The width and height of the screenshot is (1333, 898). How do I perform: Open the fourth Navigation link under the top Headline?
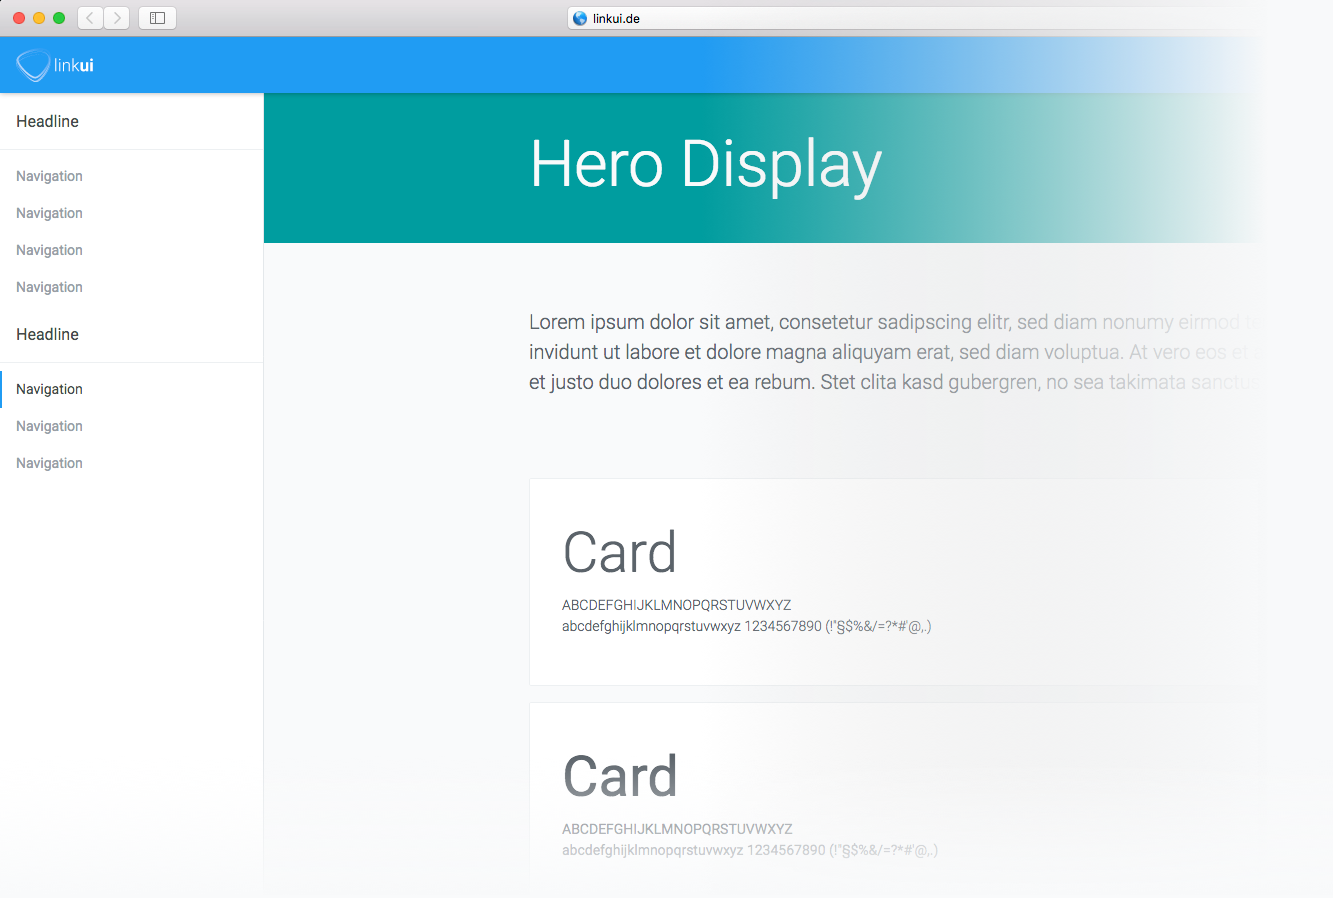[49, 287]
